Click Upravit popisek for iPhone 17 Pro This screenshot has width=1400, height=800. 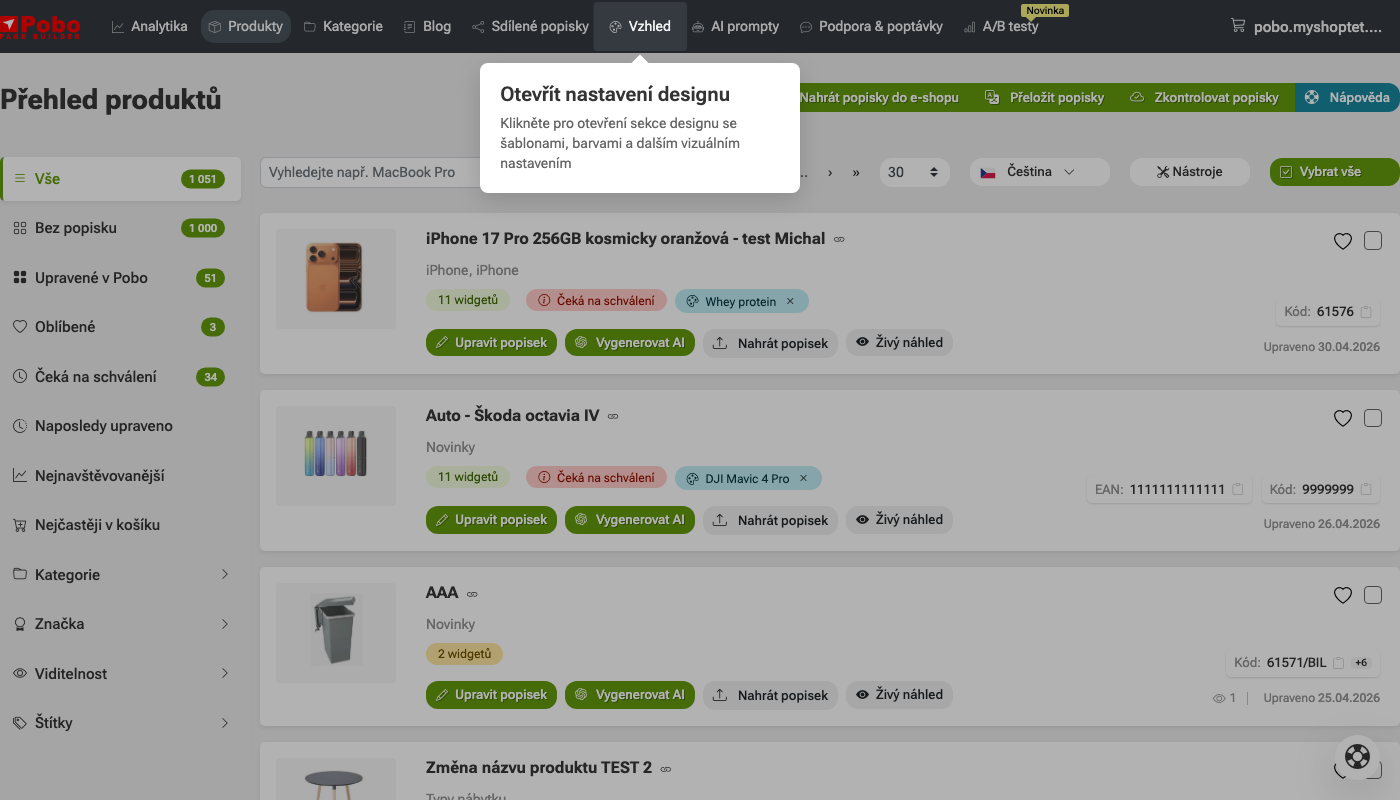coord(491,343)
